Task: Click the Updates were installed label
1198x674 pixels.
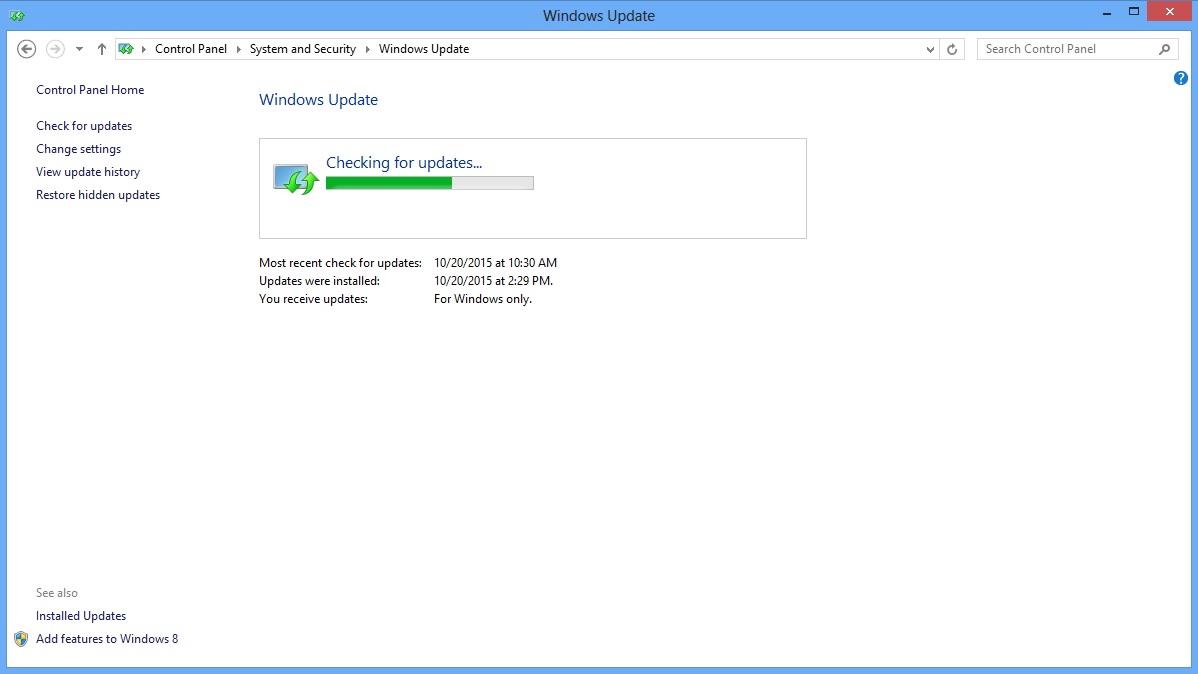Action: point(319,280)
